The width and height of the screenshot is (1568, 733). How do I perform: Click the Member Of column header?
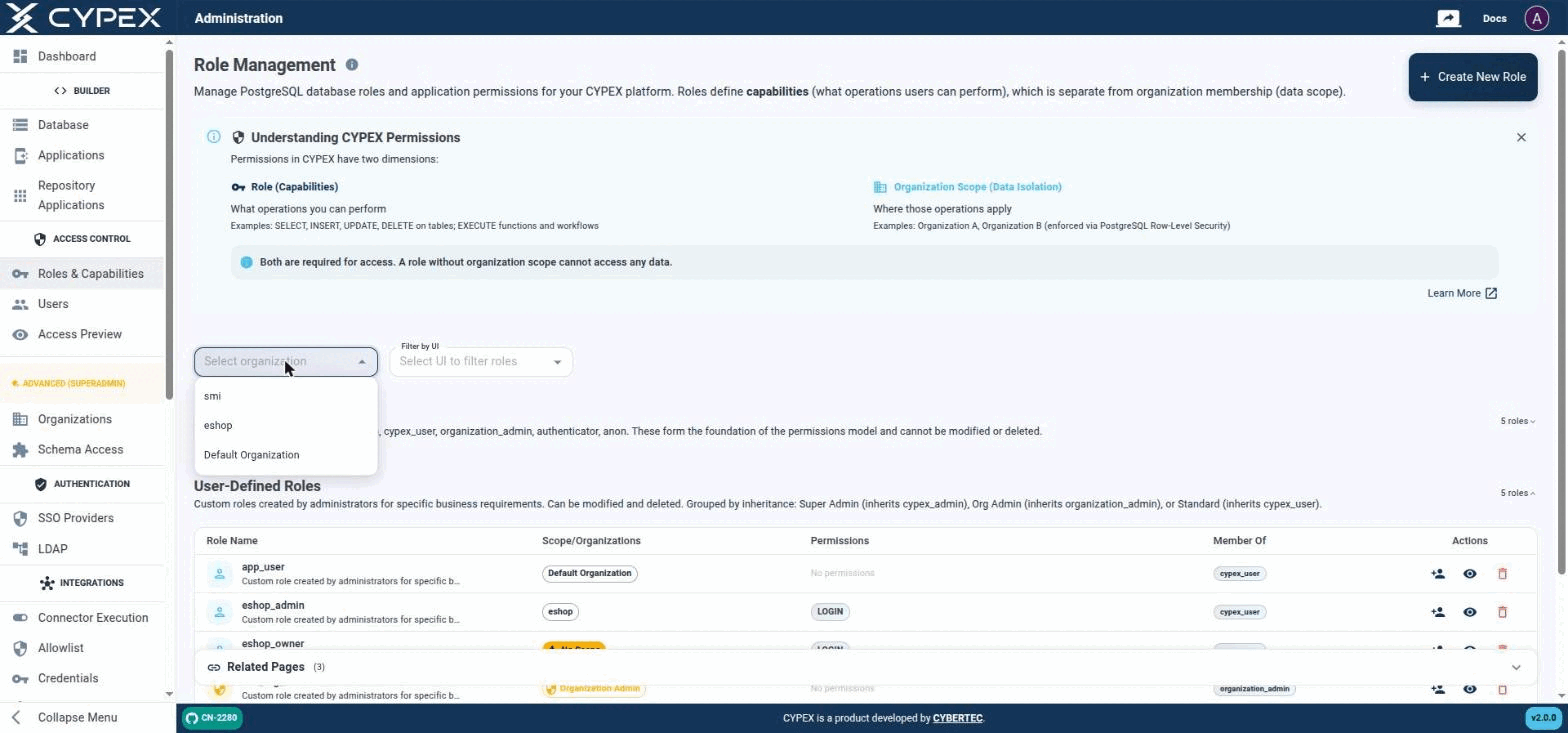[1239, 541]
